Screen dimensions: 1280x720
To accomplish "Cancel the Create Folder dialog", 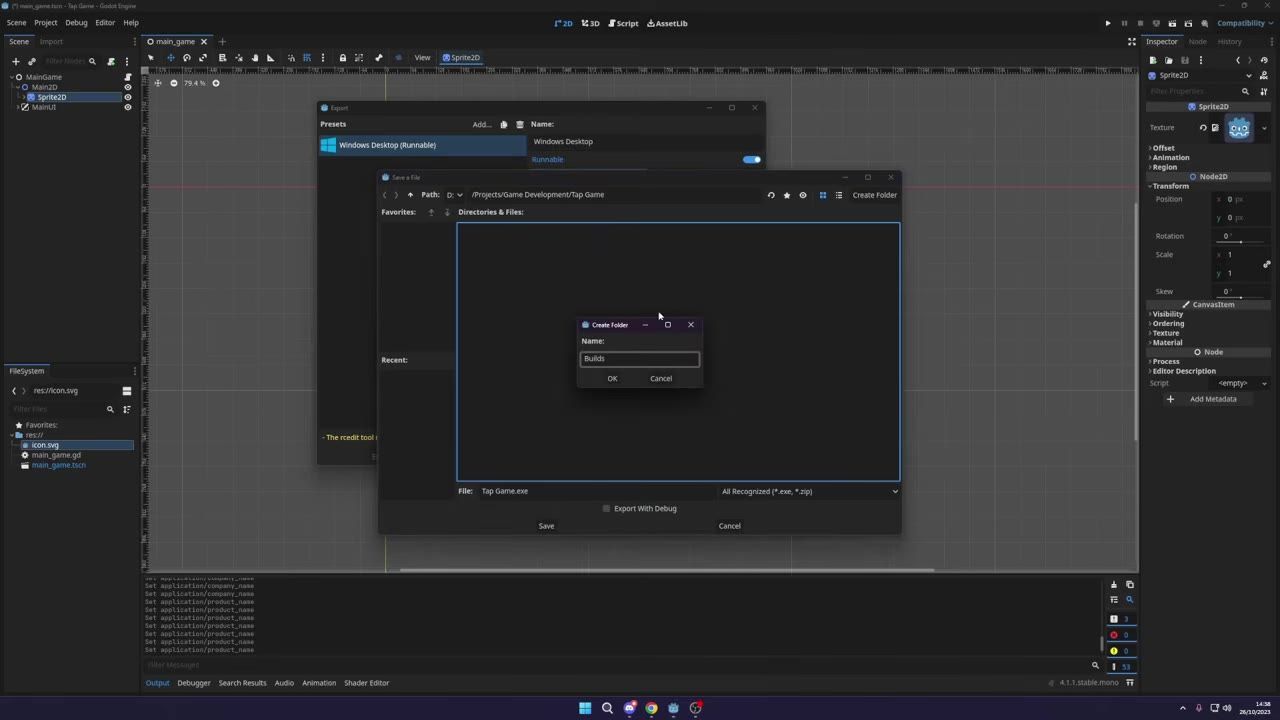I will [661, 378].
